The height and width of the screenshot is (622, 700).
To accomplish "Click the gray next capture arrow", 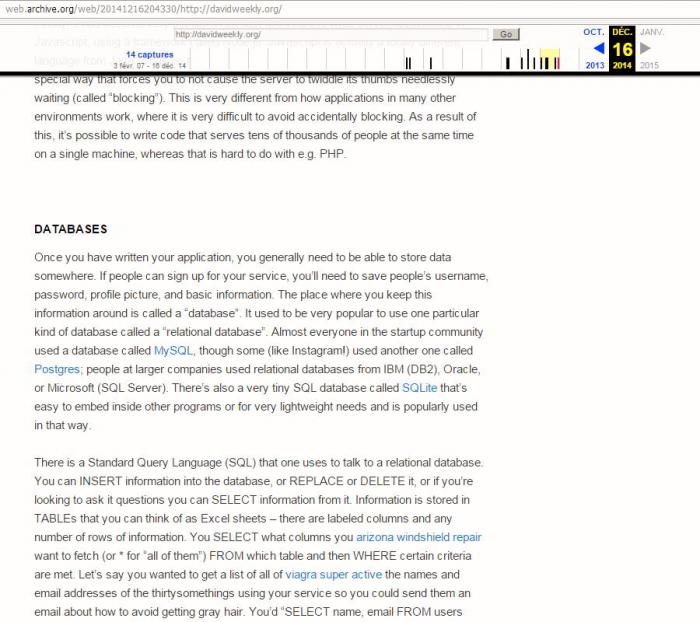I will [x=645, y=48].
